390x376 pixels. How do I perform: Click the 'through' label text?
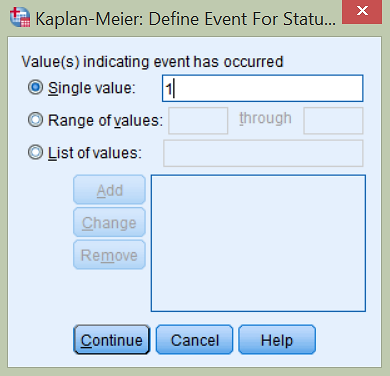(265, 118)
